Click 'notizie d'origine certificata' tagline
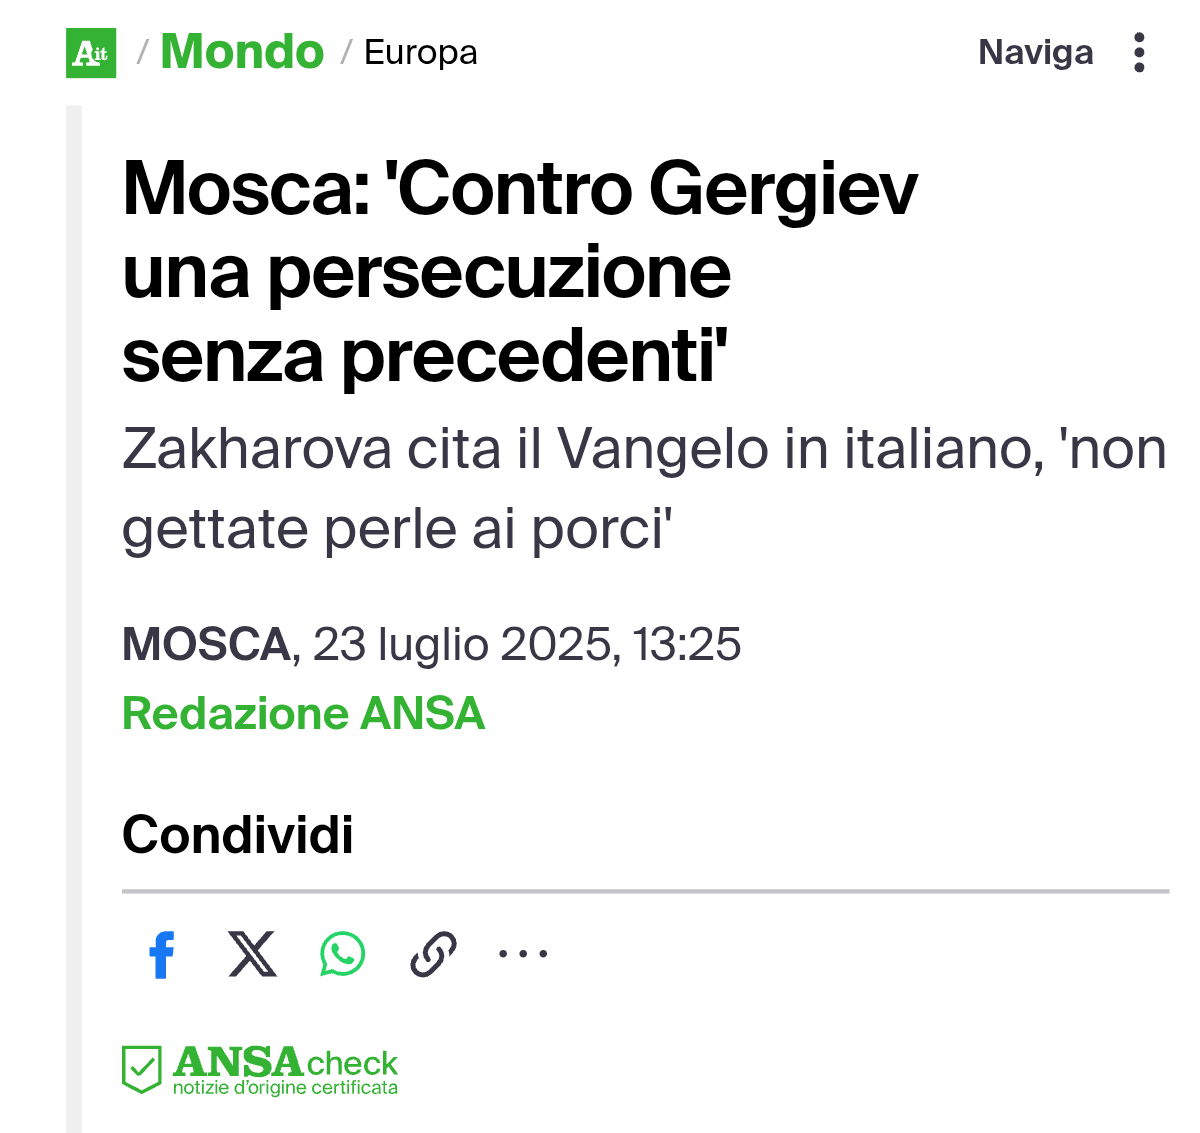 tap(285, 1088)
